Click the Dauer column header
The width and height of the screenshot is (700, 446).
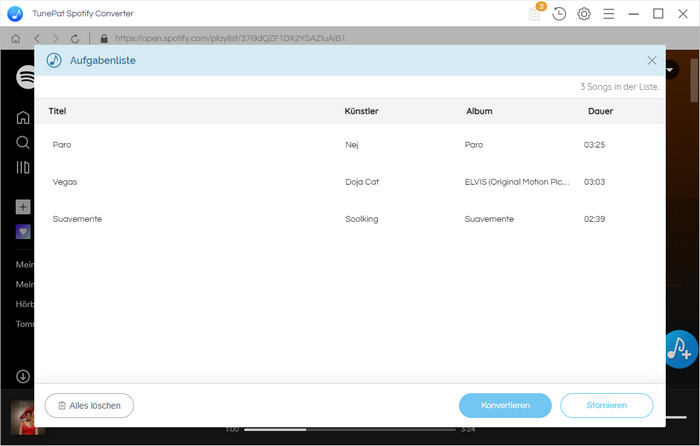[600, 111]
